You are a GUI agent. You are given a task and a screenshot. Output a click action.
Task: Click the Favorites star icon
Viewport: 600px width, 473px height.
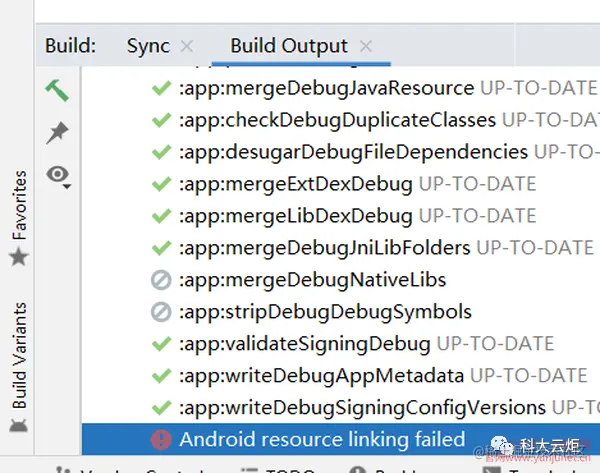(19, 256)
